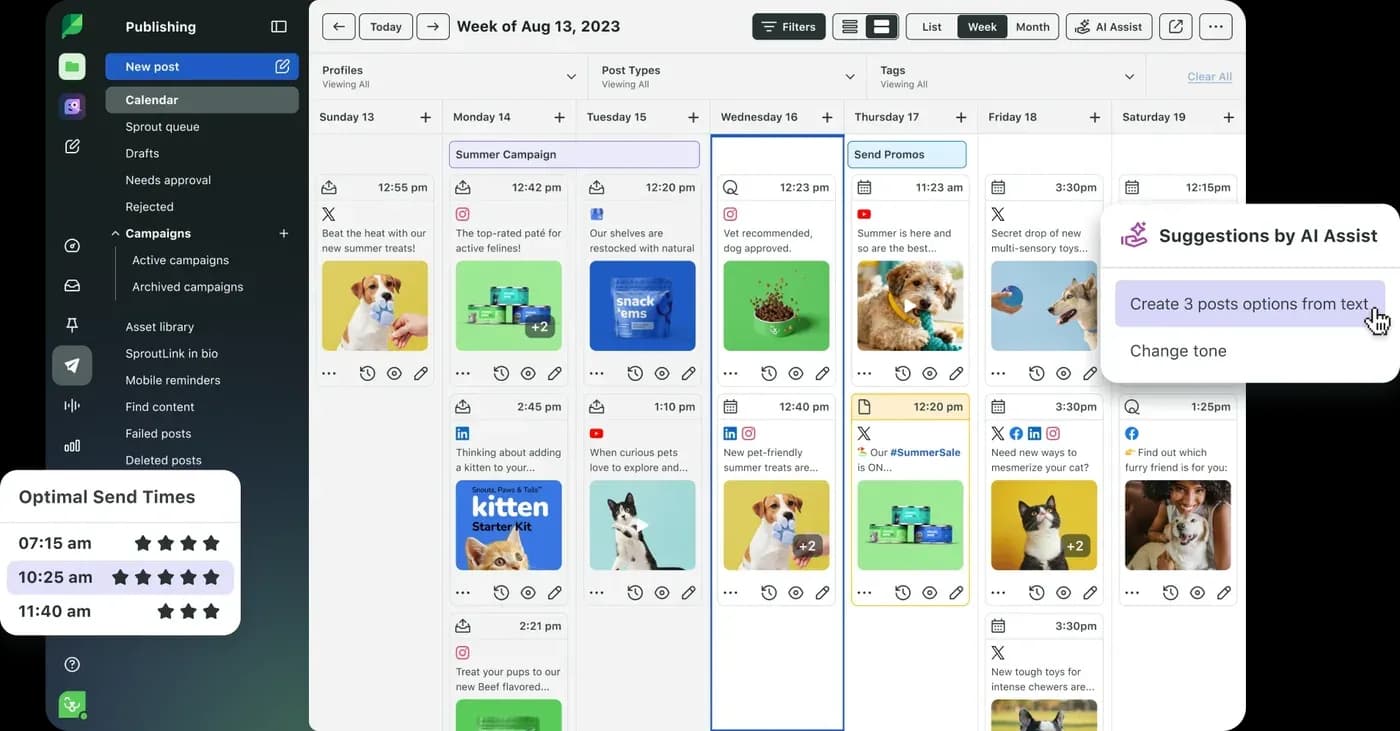Preview Tuesday 12:20 pm post eye icon
The image size is (1400, 731).
point(662,373)
